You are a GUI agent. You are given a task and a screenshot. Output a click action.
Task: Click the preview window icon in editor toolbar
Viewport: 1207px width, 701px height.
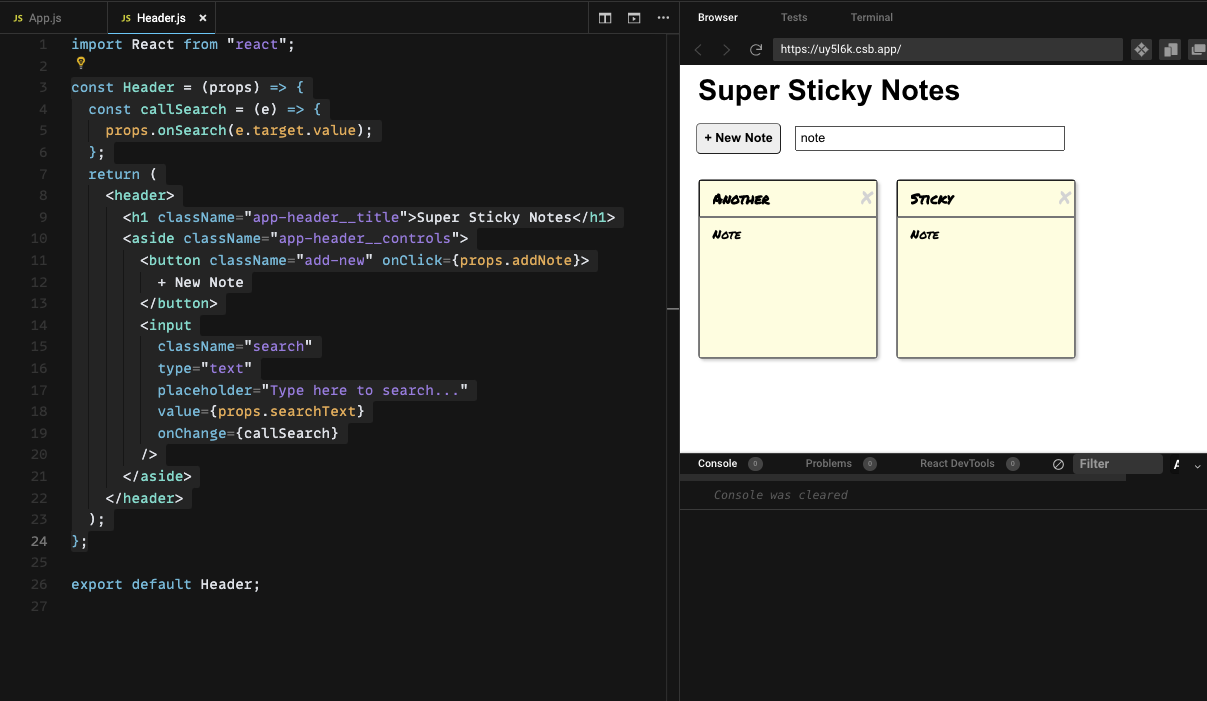pos(634,18)
